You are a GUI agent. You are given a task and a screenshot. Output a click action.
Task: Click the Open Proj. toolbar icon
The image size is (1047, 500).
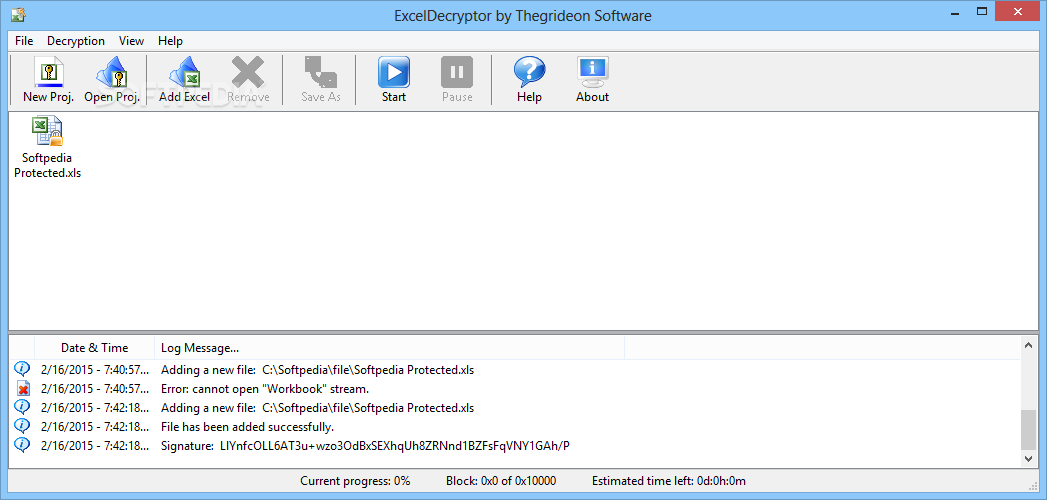[112, 79]
